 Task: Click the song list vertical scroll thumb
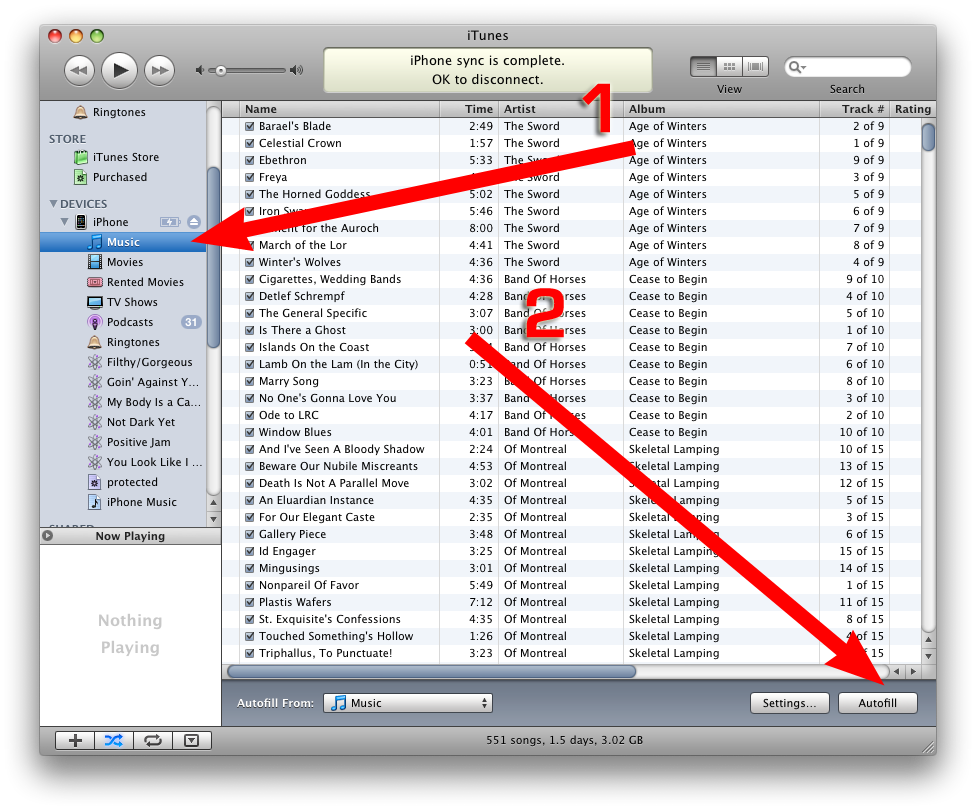pos(928,137)
